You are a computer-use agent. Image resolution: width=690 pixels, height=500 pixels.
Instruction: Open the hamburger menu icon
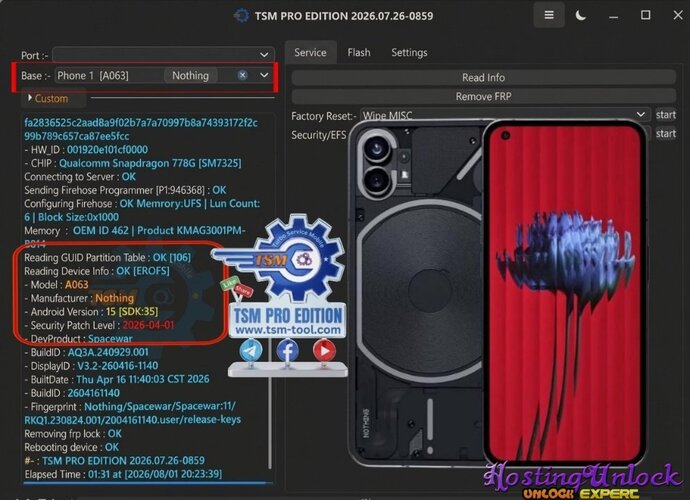point(549,15)
